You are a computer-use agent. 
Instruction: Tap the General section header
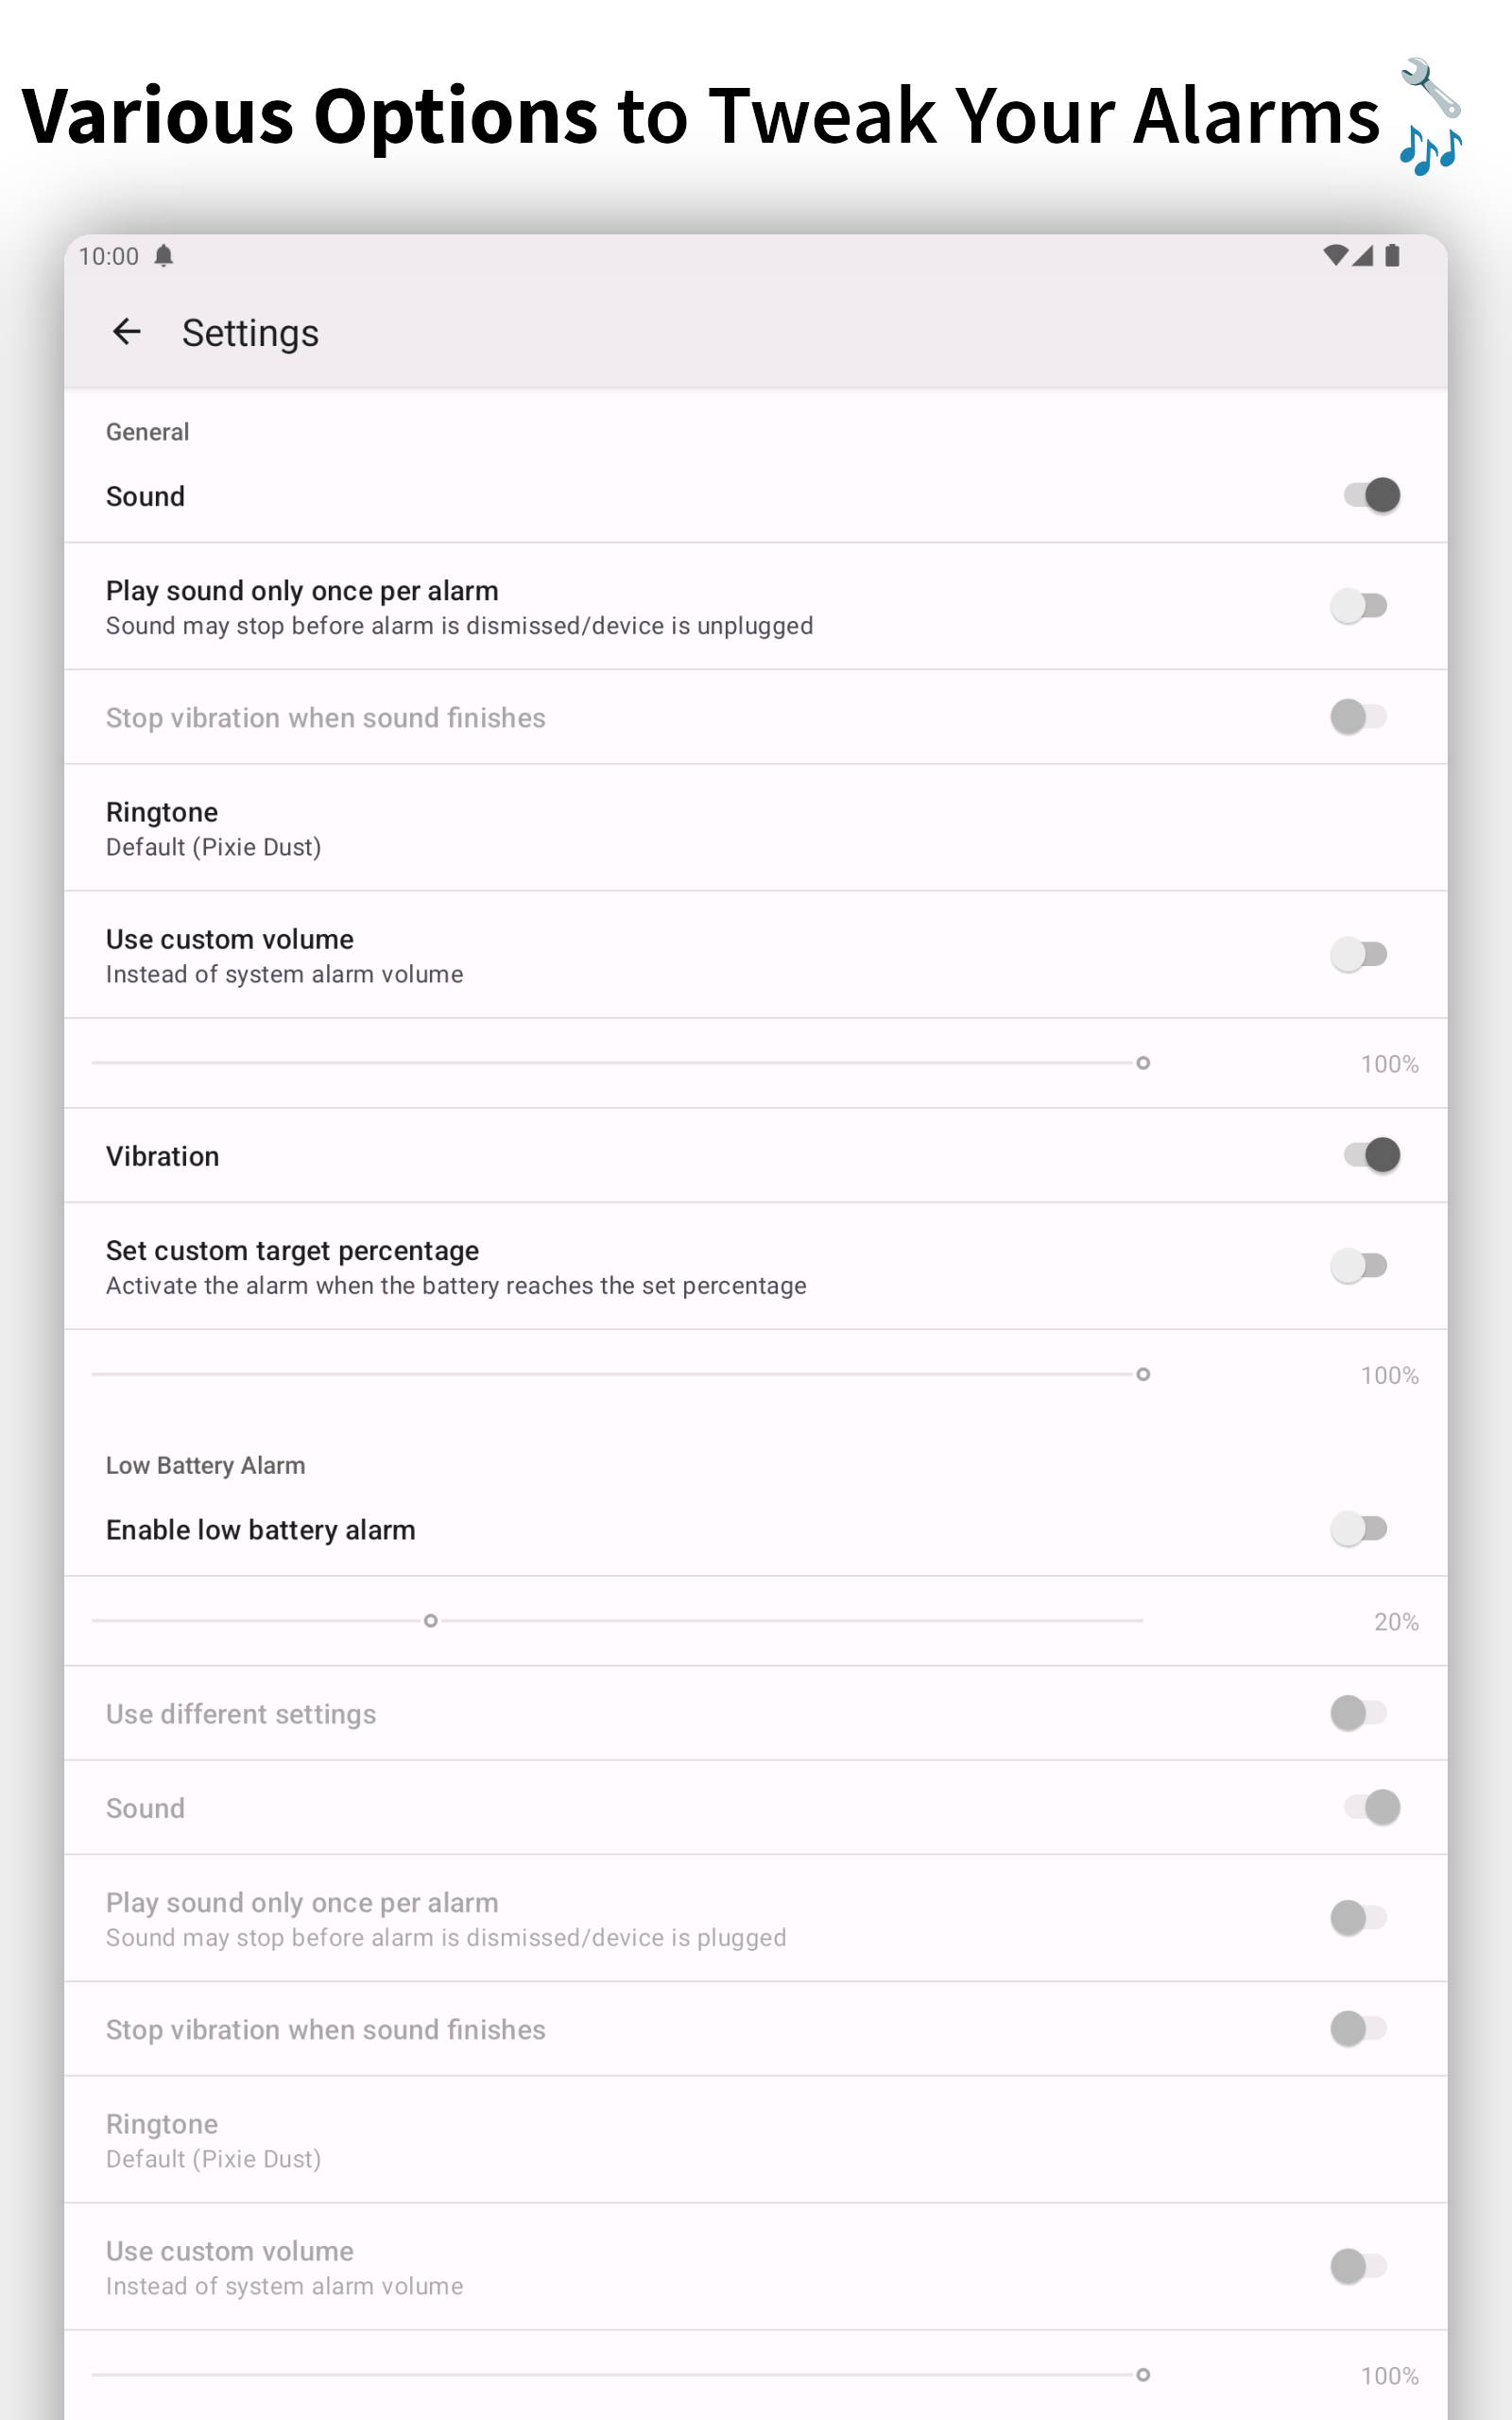(x=147, y=432)
